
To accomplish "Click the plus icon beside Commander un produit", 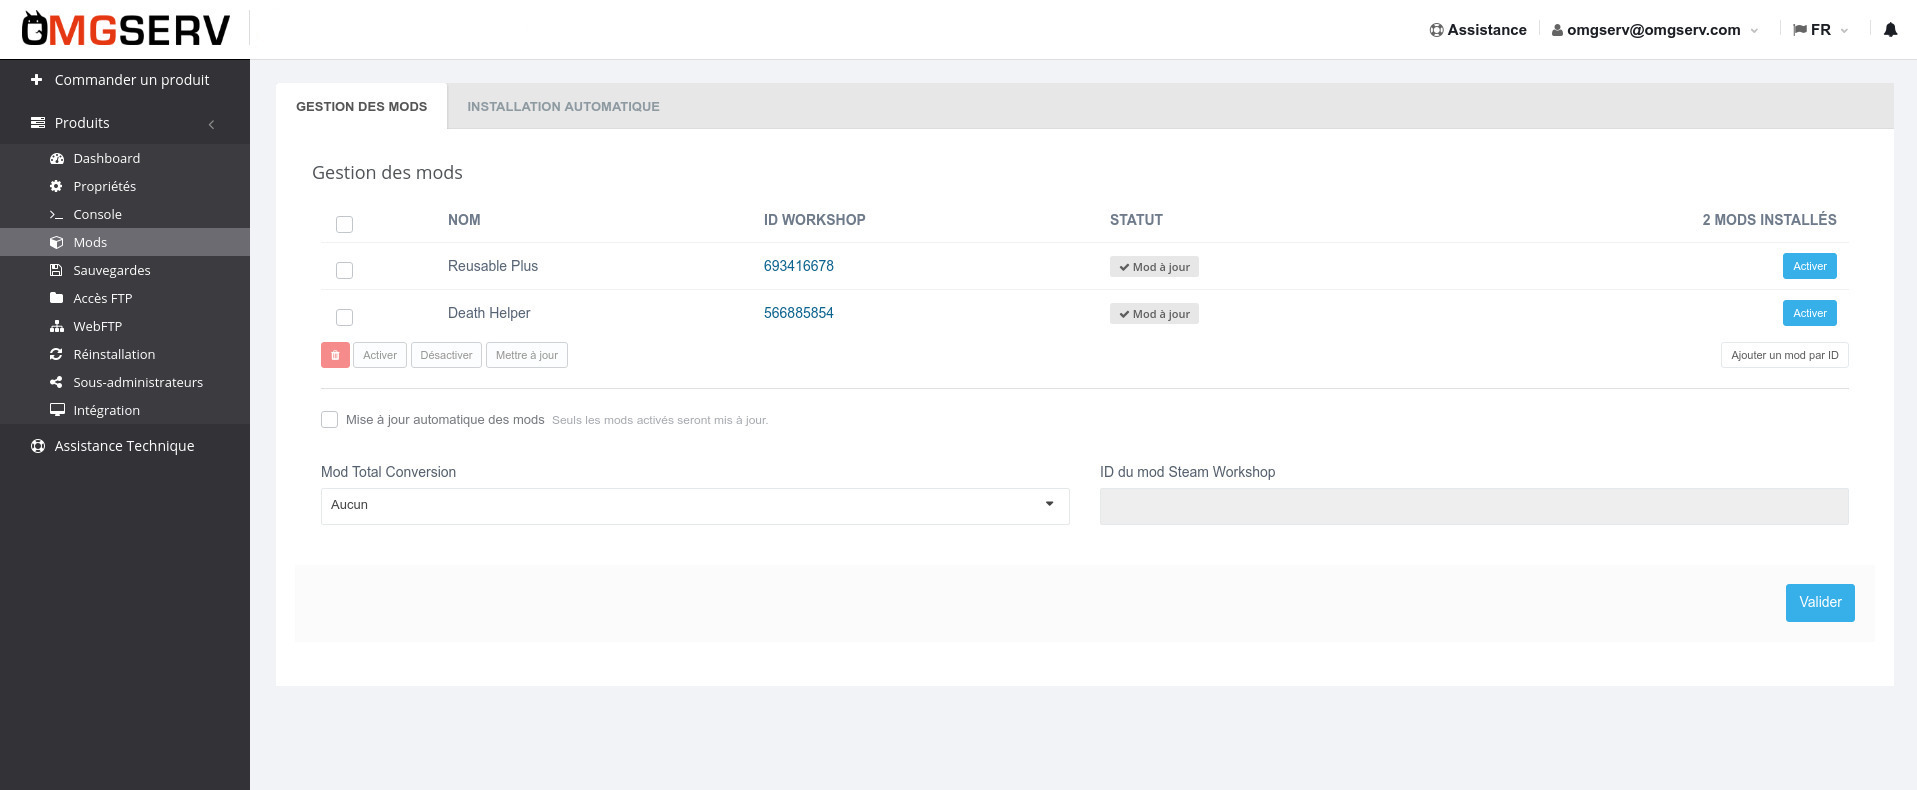I will 37,80.
